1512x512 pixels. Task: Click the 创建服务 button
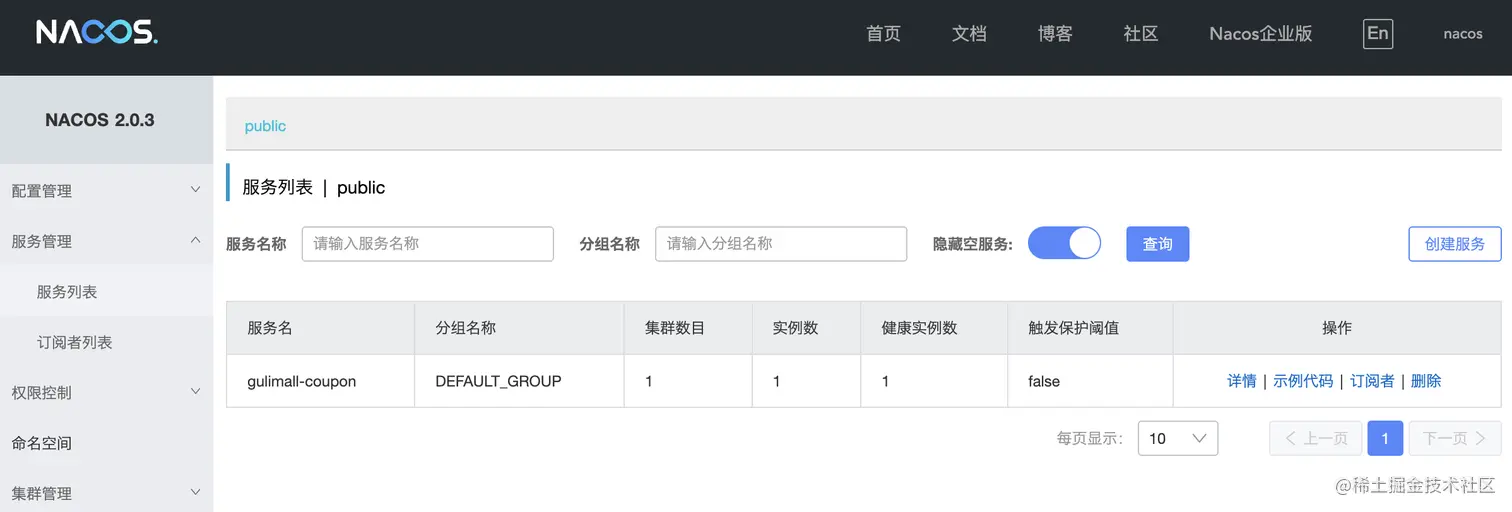click(x=1454, y=244)
